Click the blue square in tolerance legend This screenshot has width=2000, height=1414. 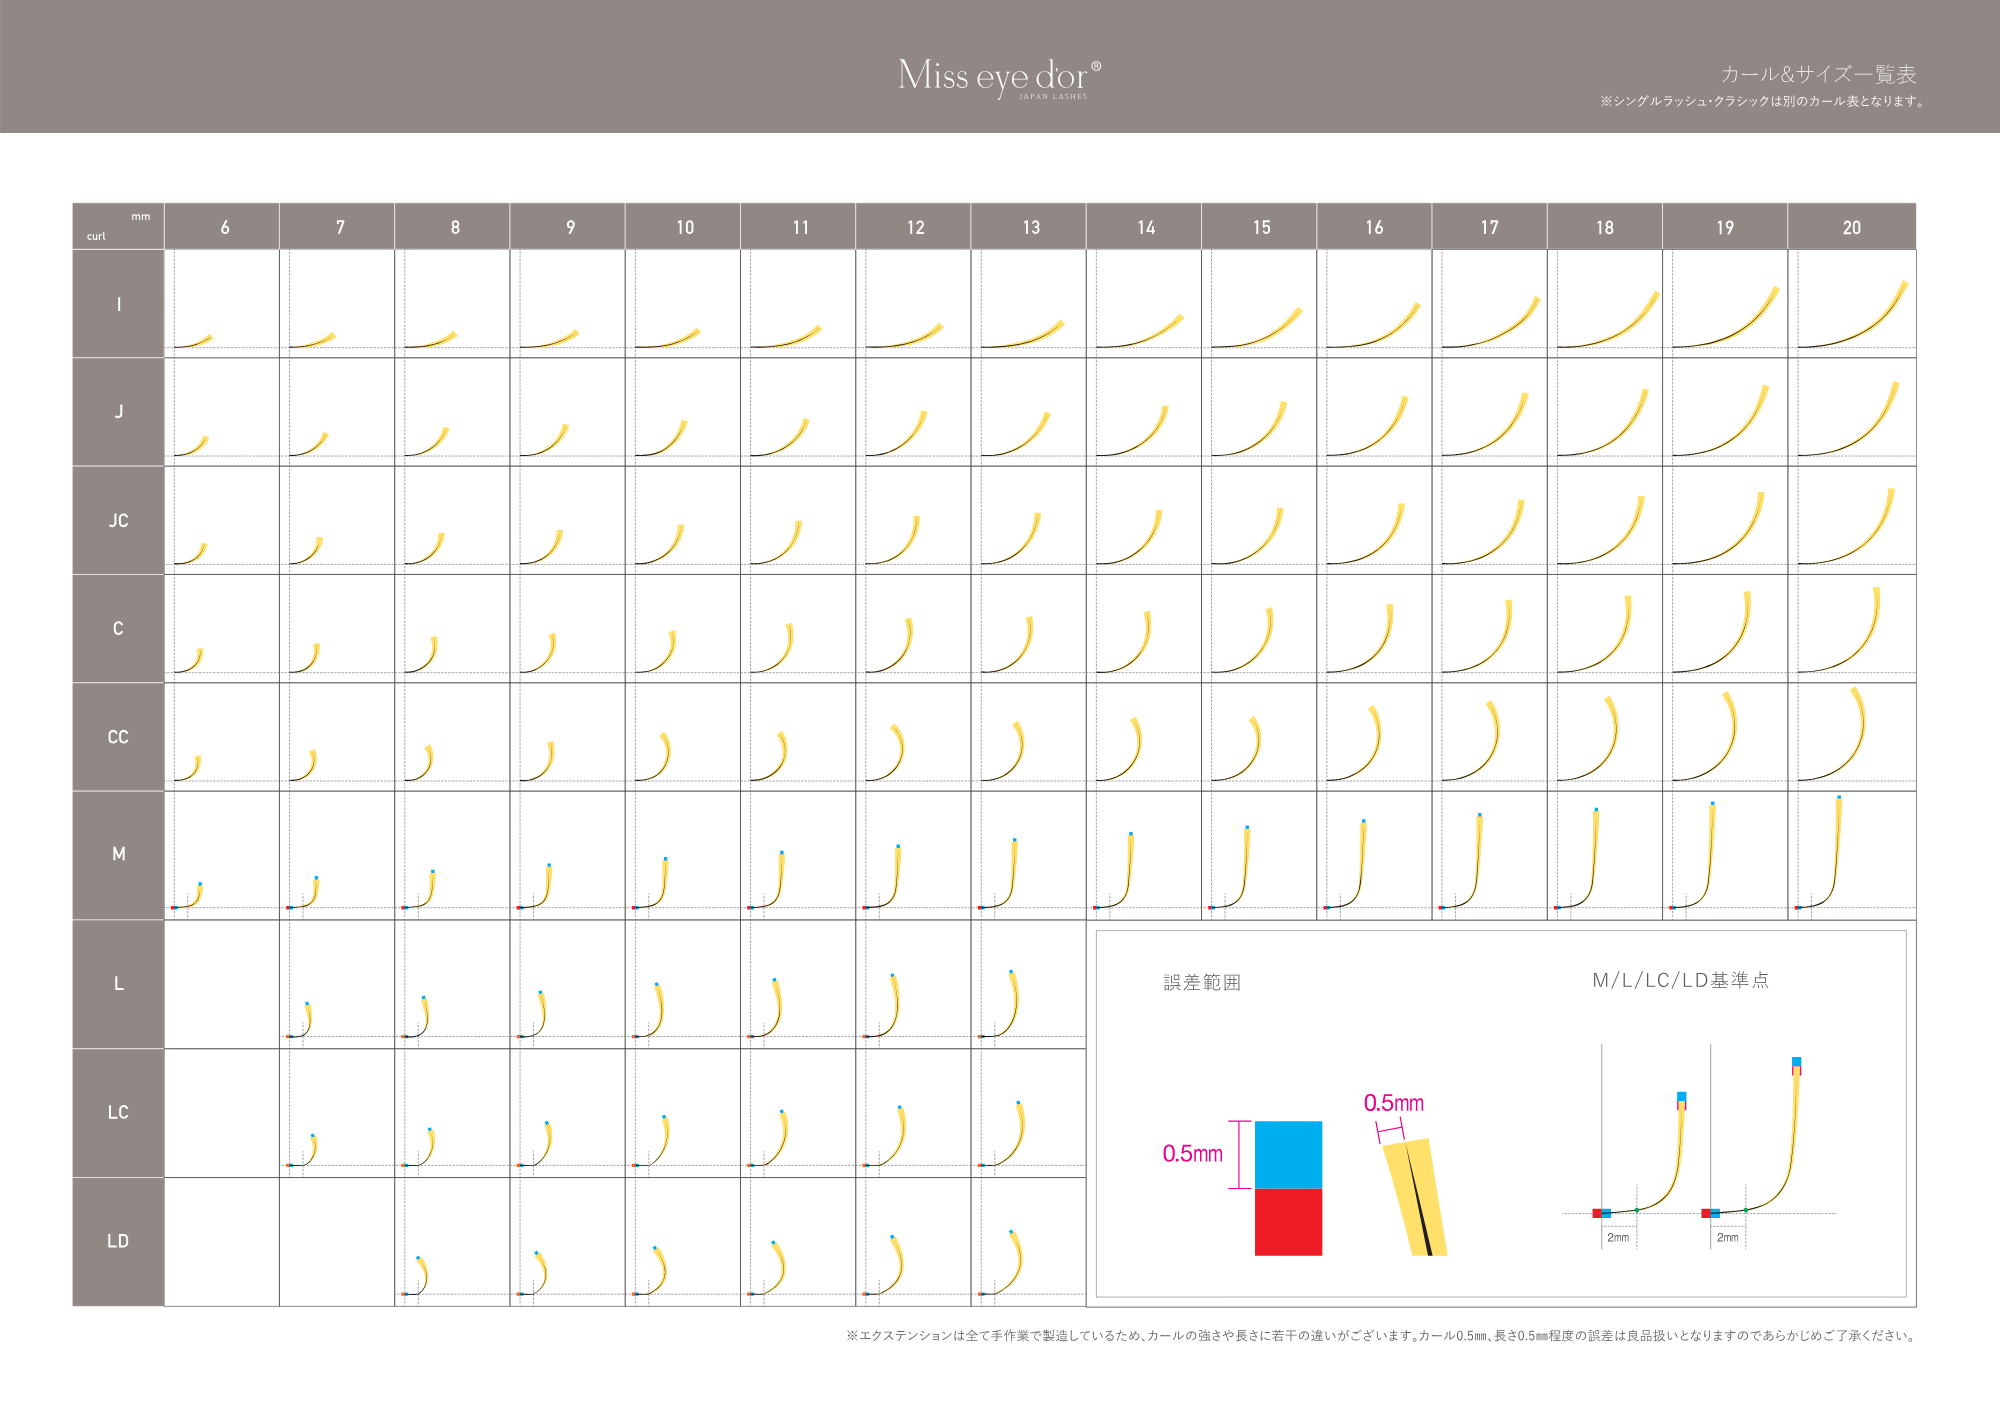(x=1288, y=1154)
